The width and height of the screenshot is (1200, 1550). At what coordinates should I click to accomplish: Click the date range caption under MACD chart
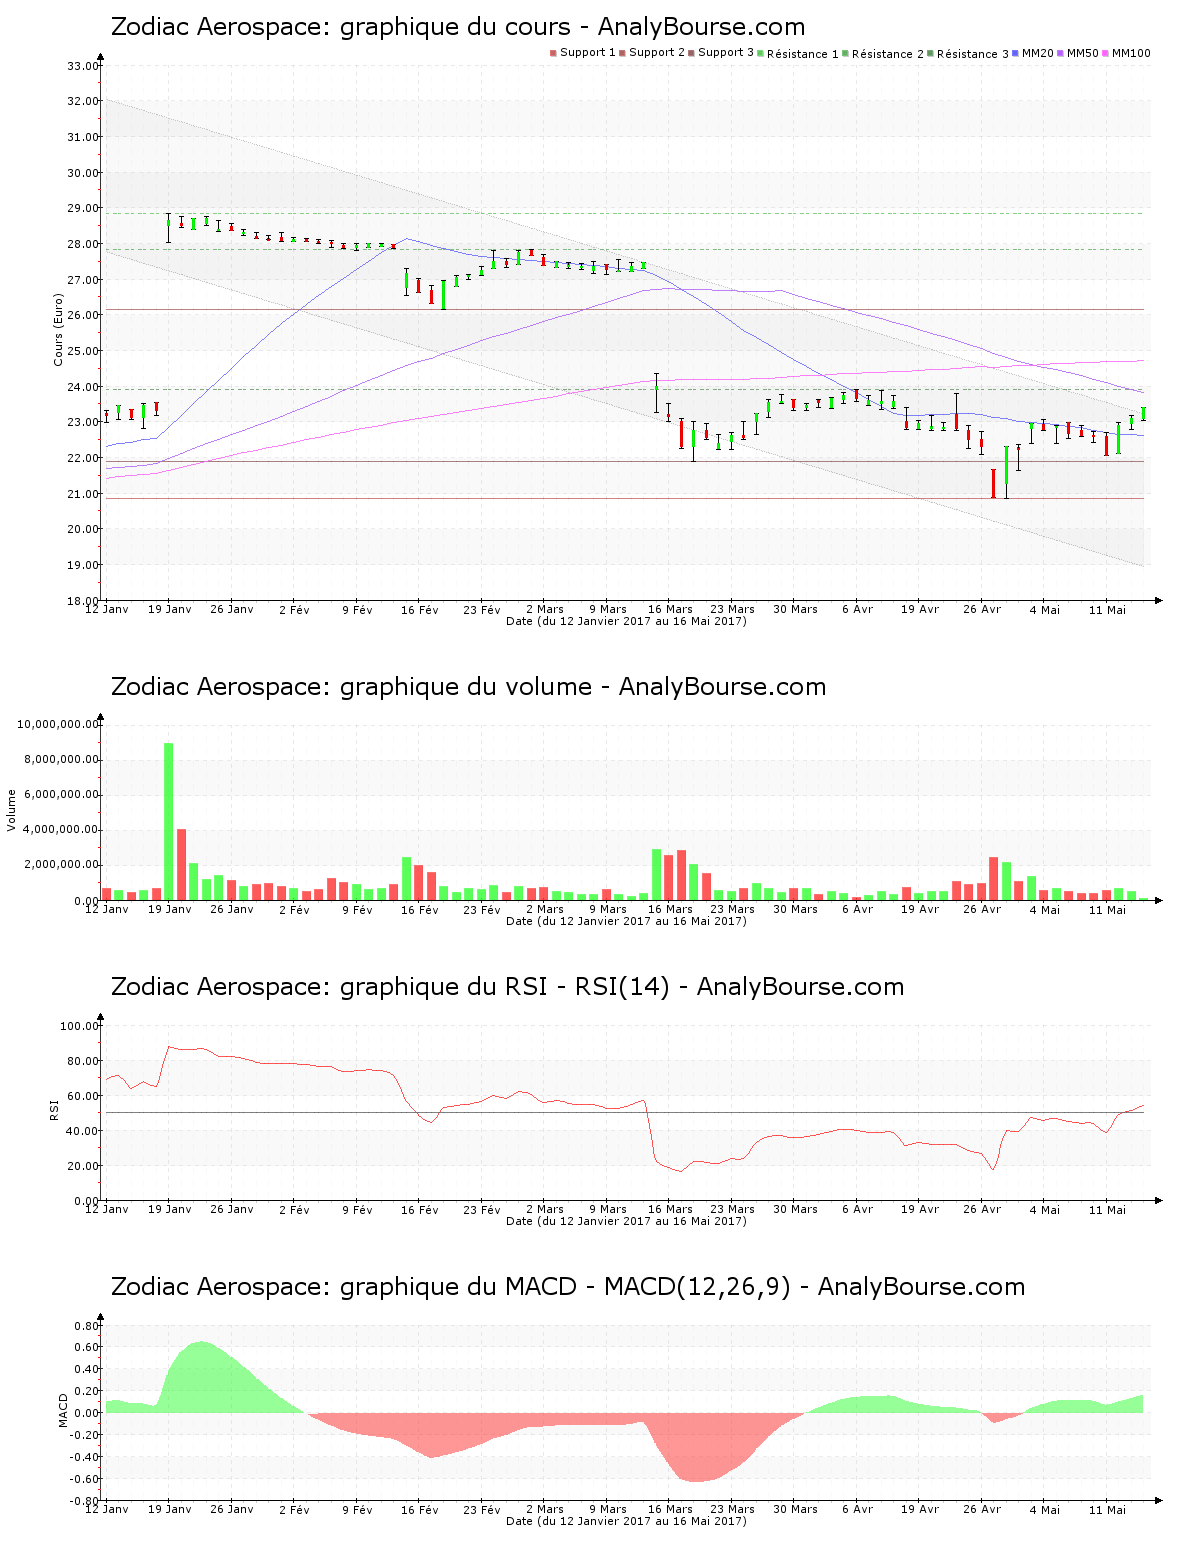tap(626, 1521)
